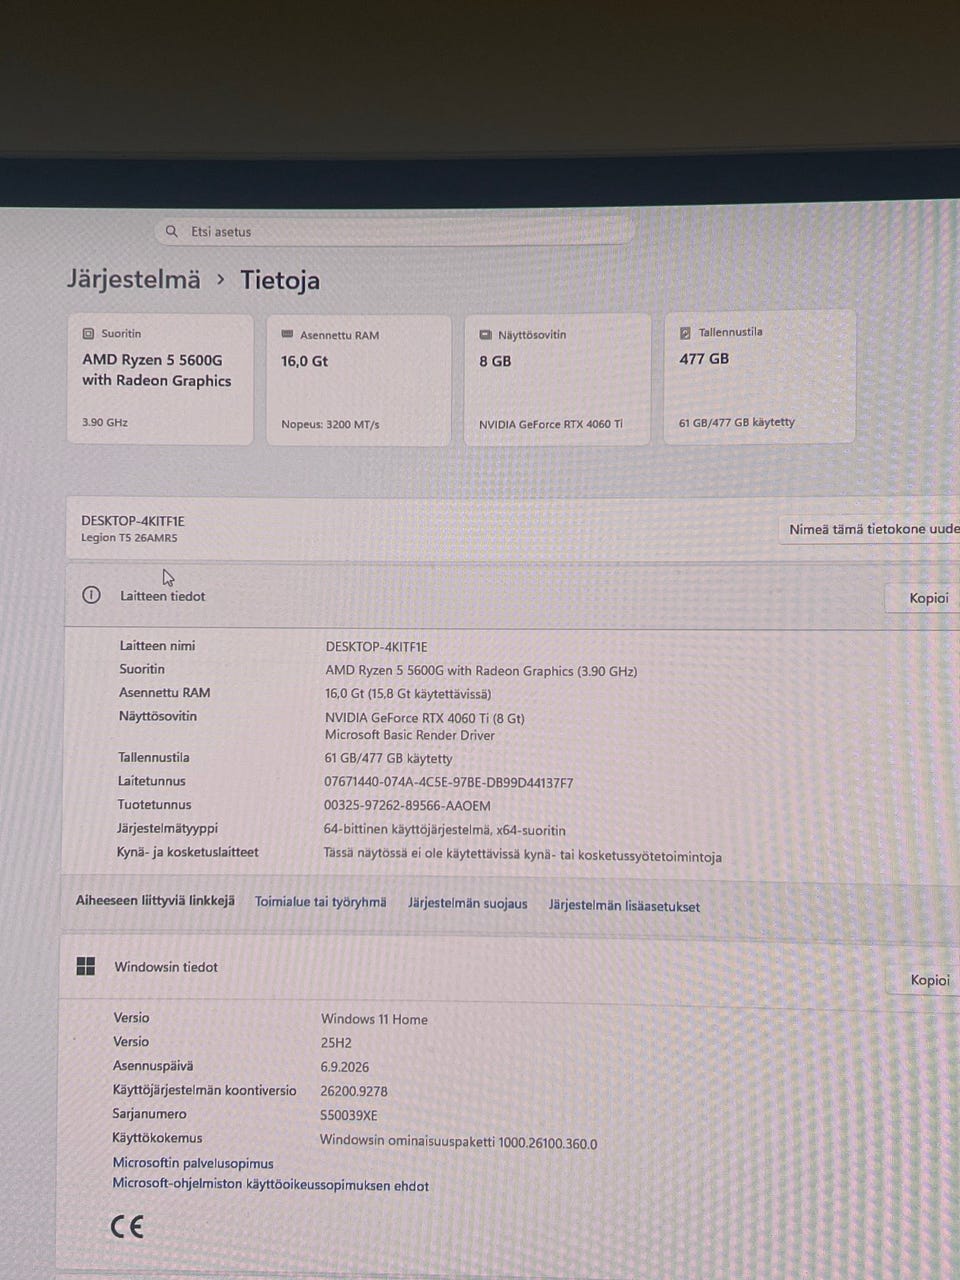Select '61 GB/477 GB käytetty' in device details

(388, 759)
